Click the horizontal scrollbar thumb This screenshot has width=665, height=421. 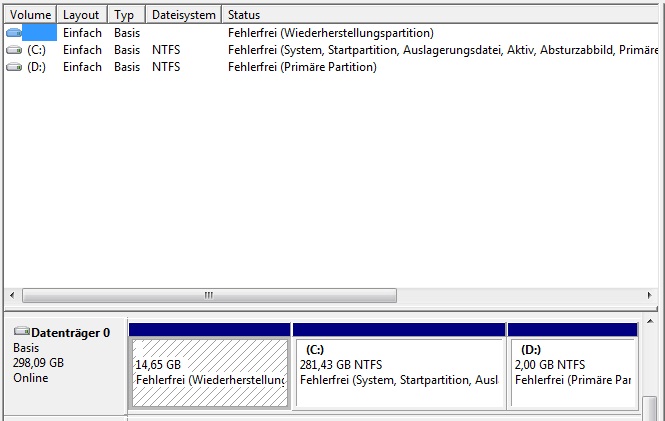point(210,296)
